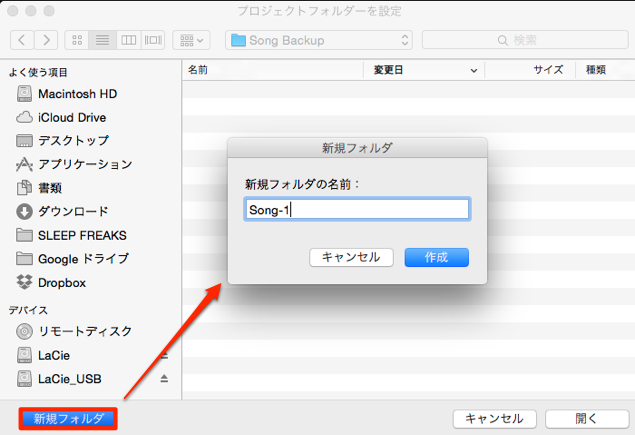Select Macintosh HD in sidebar
The image size is (635, 435).
point(67,94)
